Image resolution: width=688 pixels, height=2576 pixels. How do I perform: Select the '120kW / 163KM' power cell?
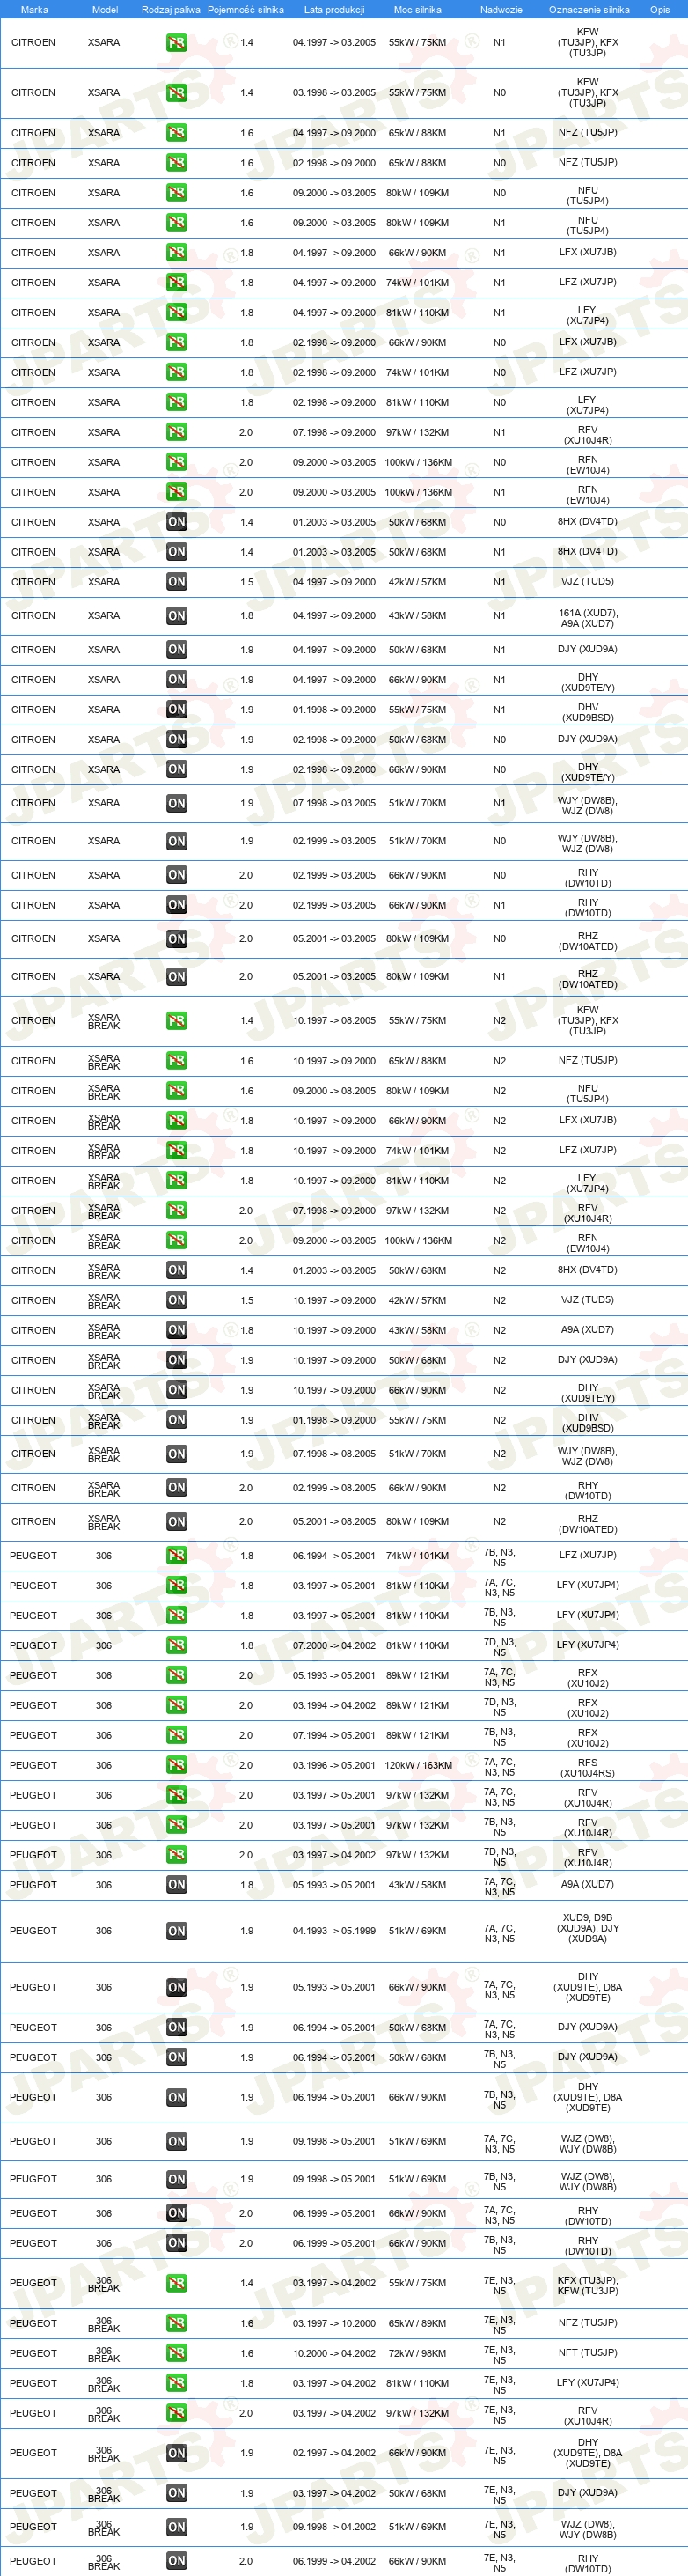click(418, 1766)
